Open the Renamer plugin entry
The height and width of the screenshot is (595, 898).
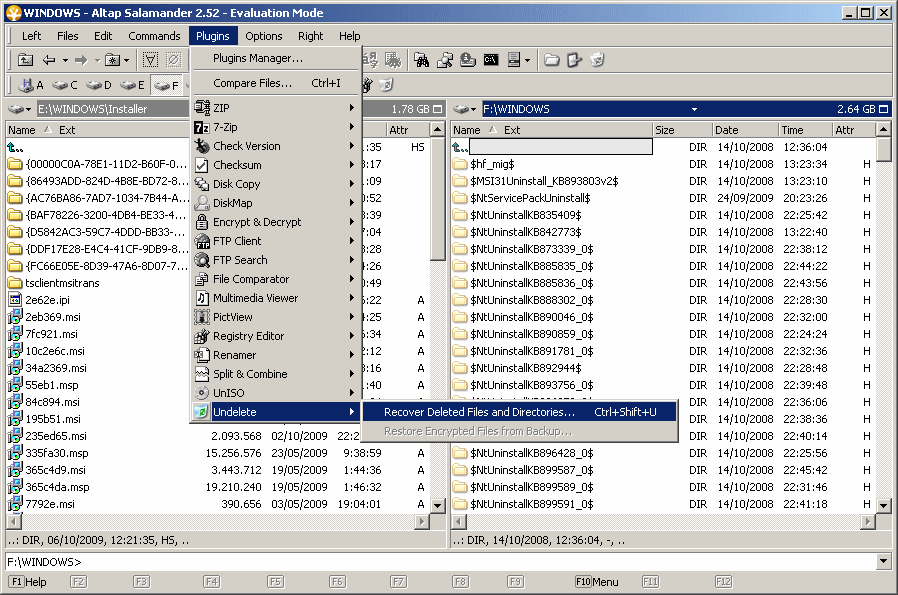pyautogui.click(x=275, y=354)
